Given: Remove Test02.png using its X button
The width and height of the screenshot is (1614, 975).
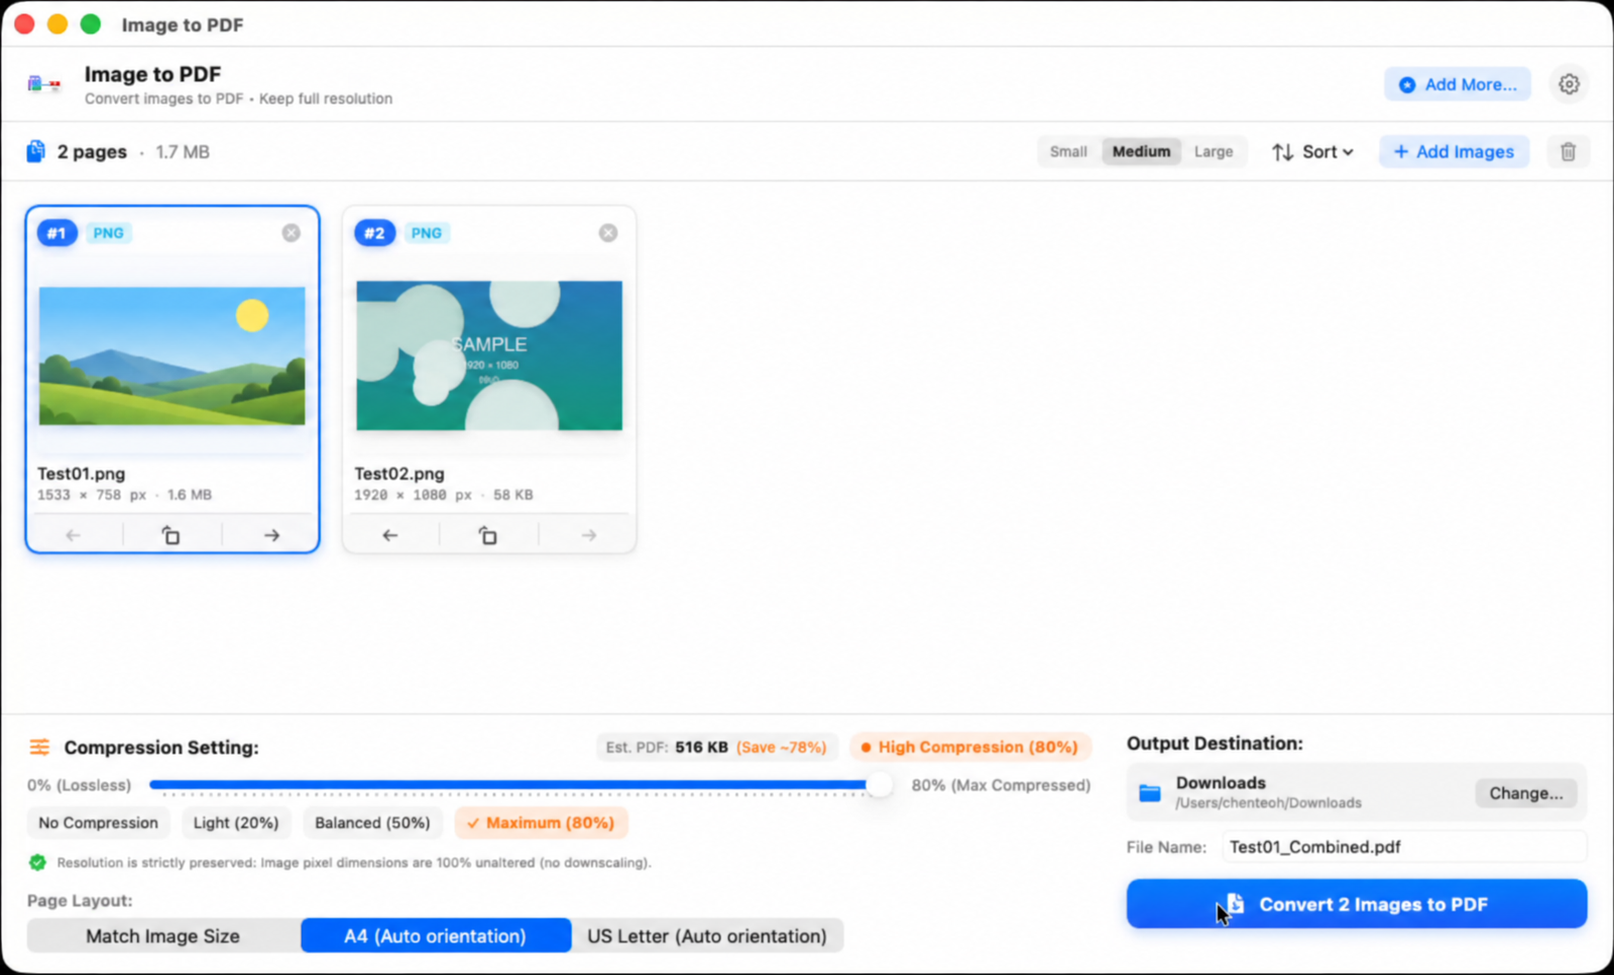Looking at the screenshot, I should click(608, 233).
